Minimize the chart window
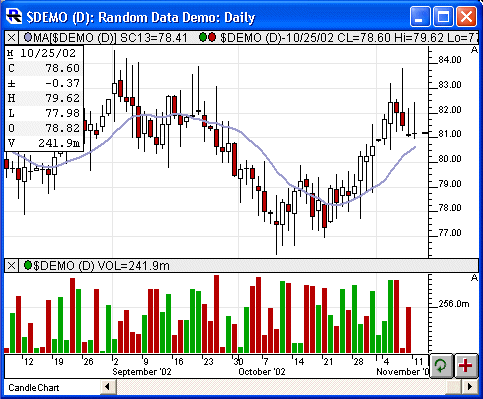 tap(419, 17)
